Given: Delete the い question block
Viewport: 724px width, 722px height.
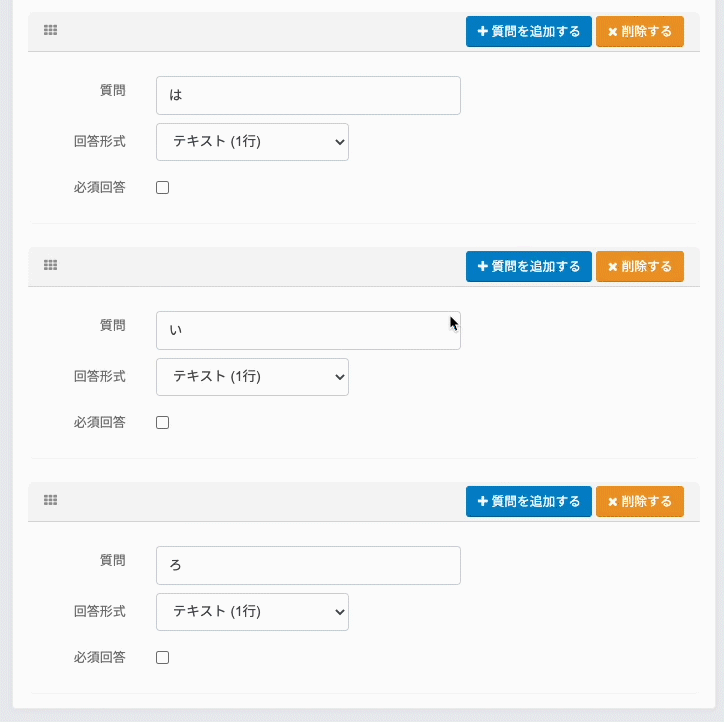Looking at the screenshot, I should point(639,266).
